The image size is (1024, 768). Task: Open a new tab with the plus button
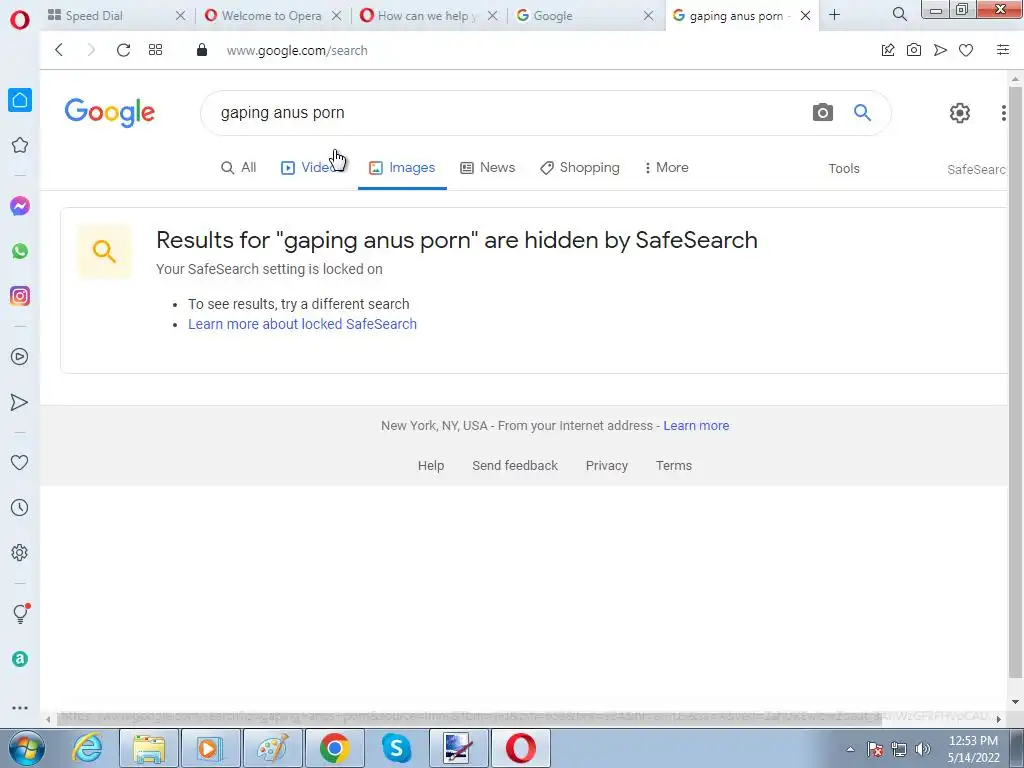834,14
